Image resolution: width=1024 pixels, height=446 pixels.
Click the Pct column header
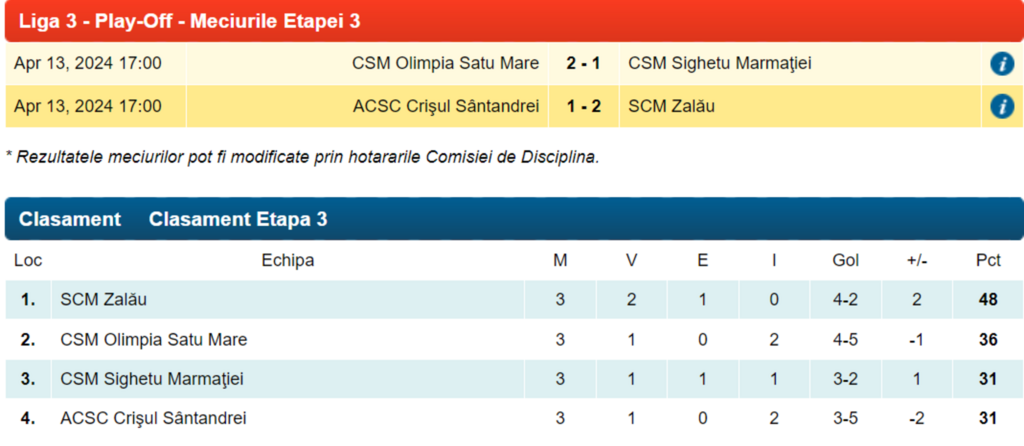[x=988, y=261]
